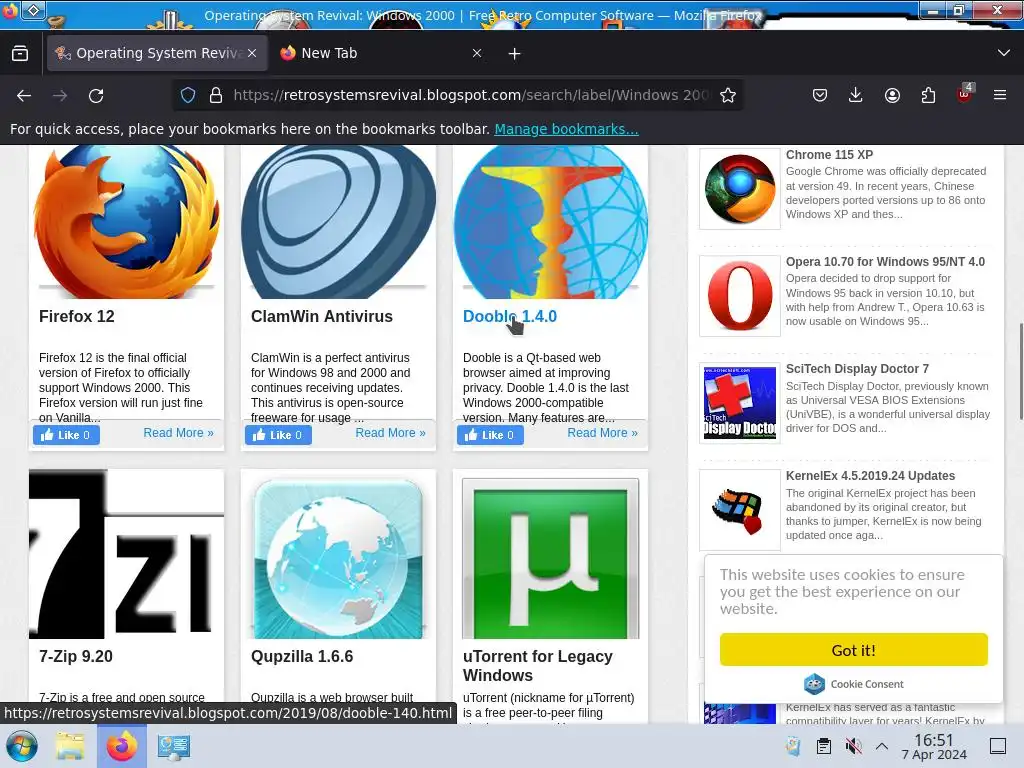
Task: Open the ClamWin Antivirus post title
Action: (x=322, y=316)
